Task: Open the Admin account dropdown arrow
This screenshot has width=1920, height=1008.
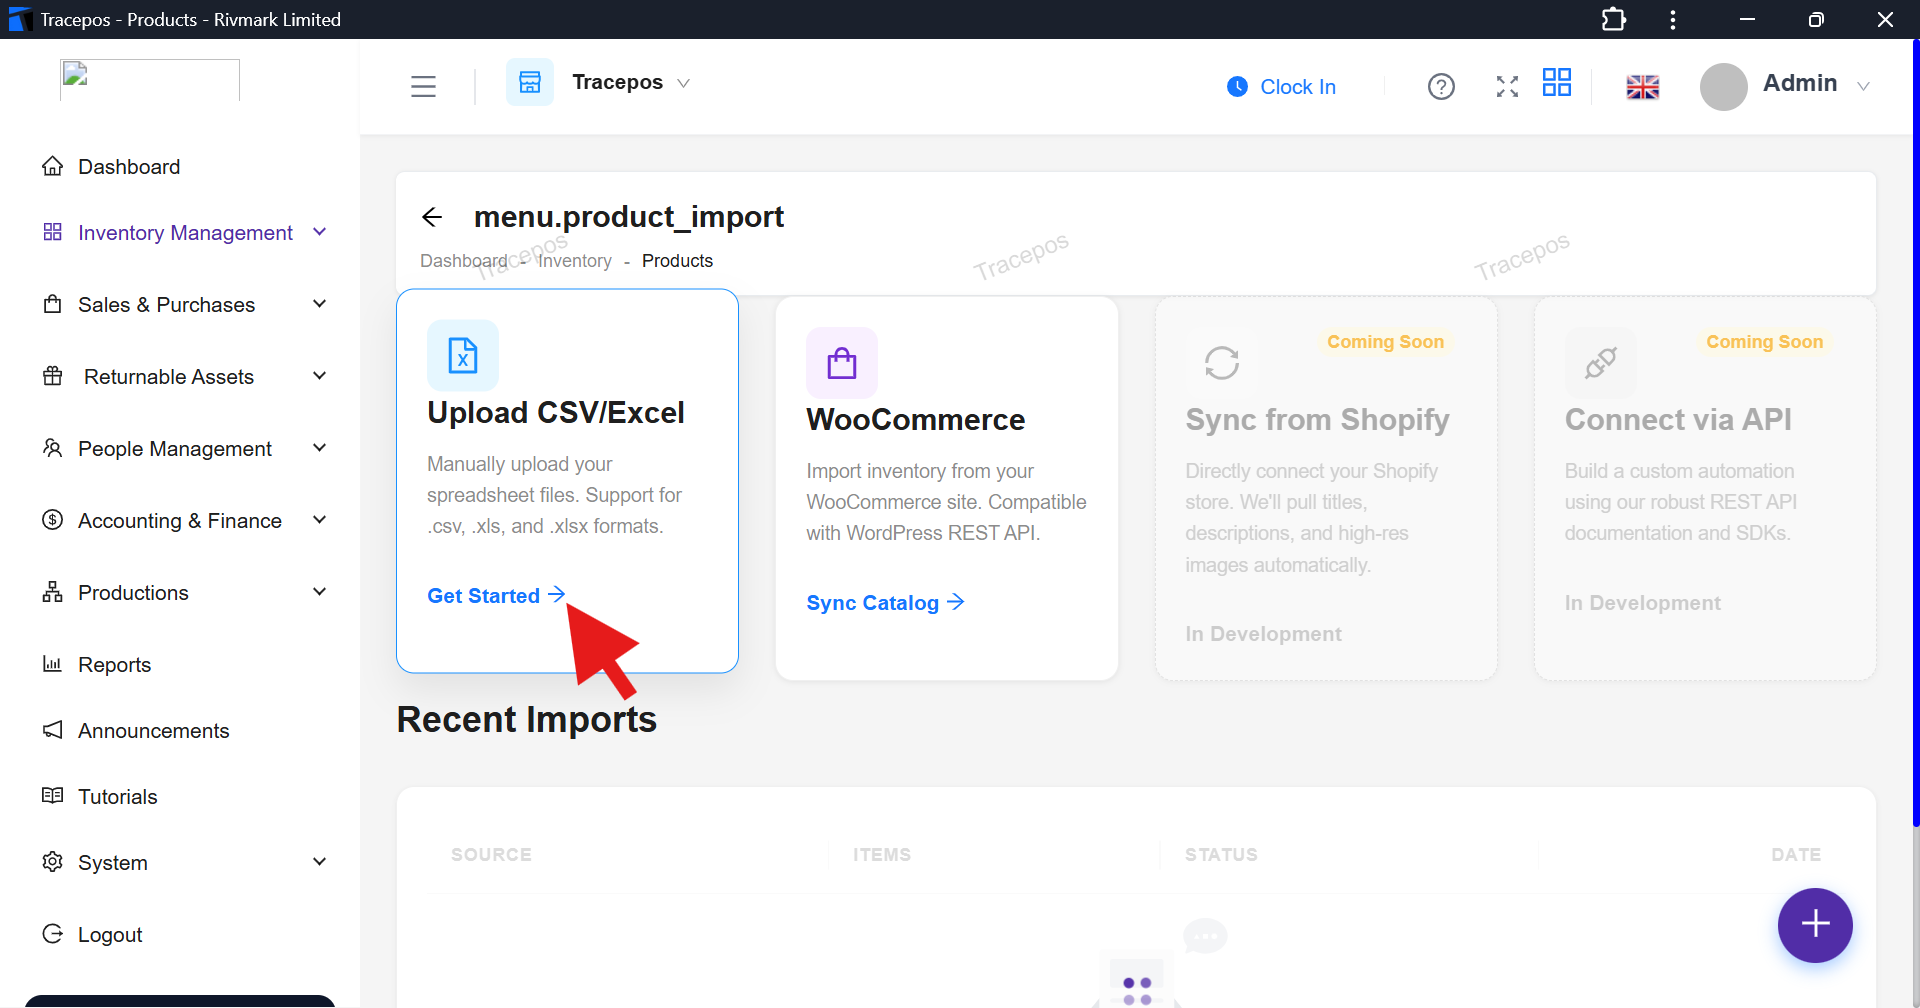Action: 1863,86
